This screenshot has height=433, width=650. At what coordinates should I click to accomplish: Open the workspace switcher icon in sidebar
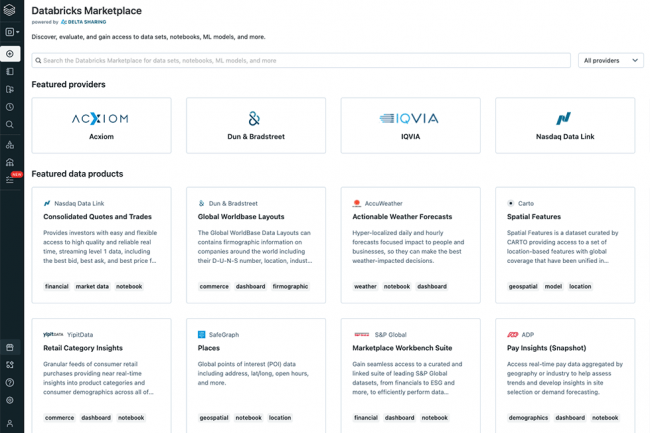coord(12,32)
